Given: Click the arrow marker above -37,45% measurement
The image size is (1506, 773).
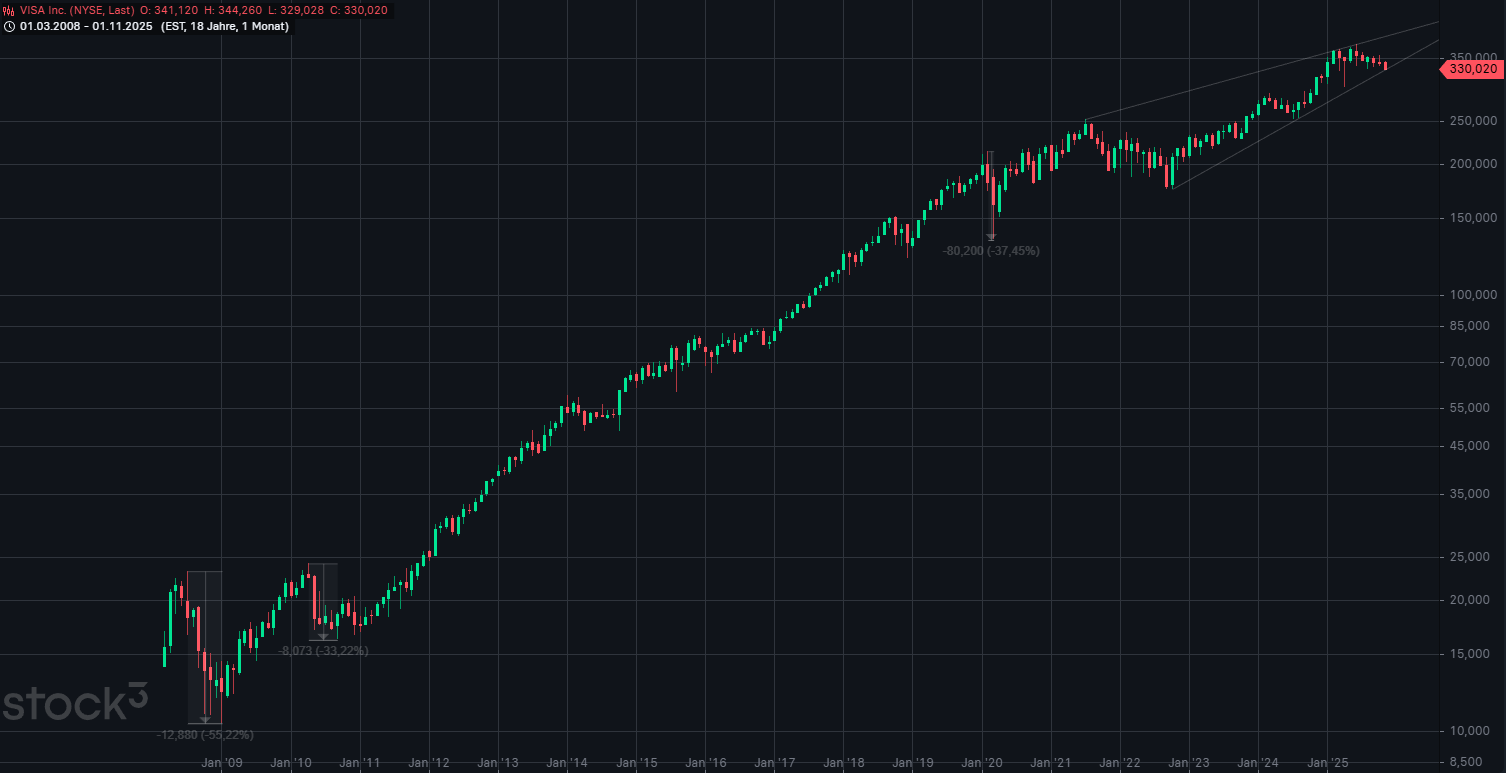Looking at the screenshot, I should click(991, 236).
